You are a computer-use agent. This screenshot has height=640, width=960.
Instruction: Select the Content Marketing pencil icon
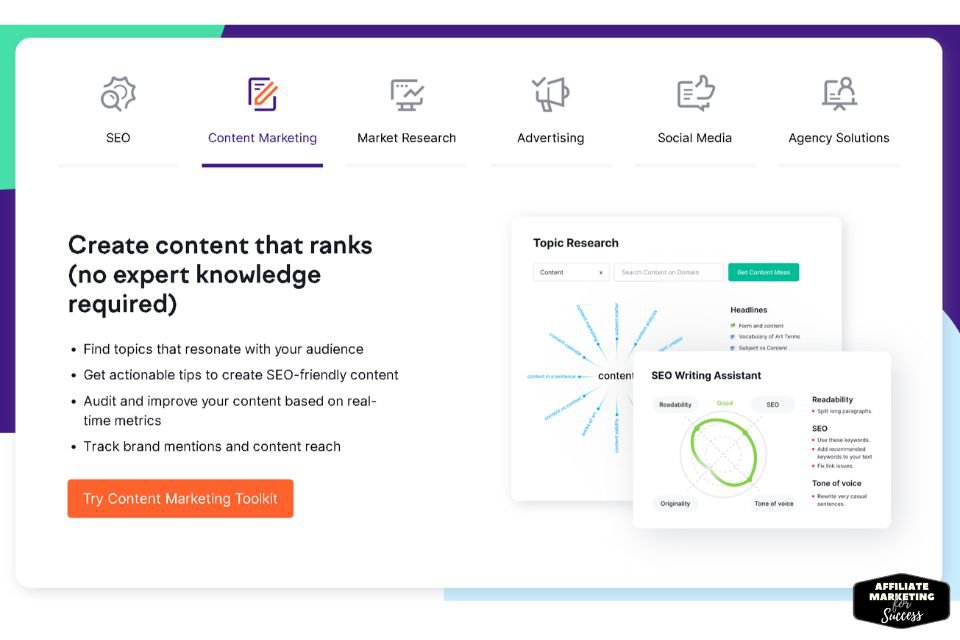point(263,94)
